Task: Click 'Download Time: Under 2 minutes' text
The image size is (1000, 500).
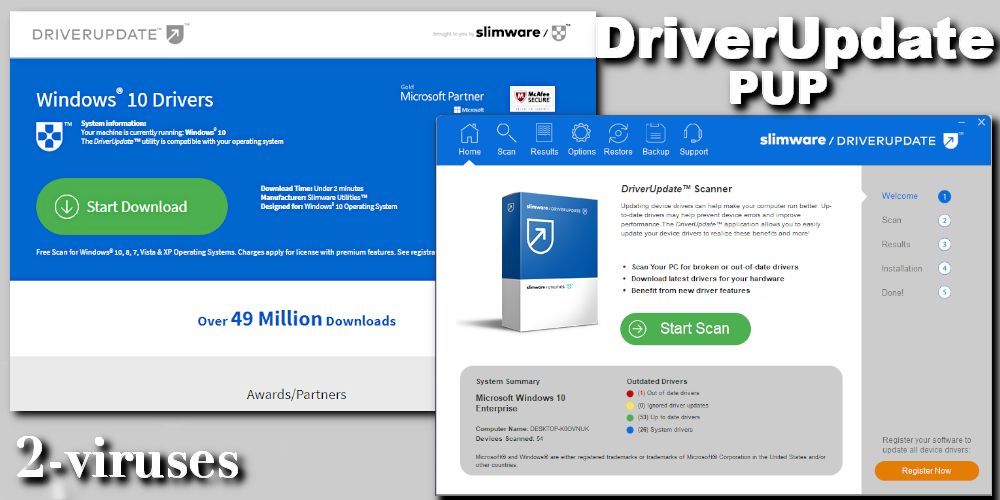Action: [x=312, y=188]
